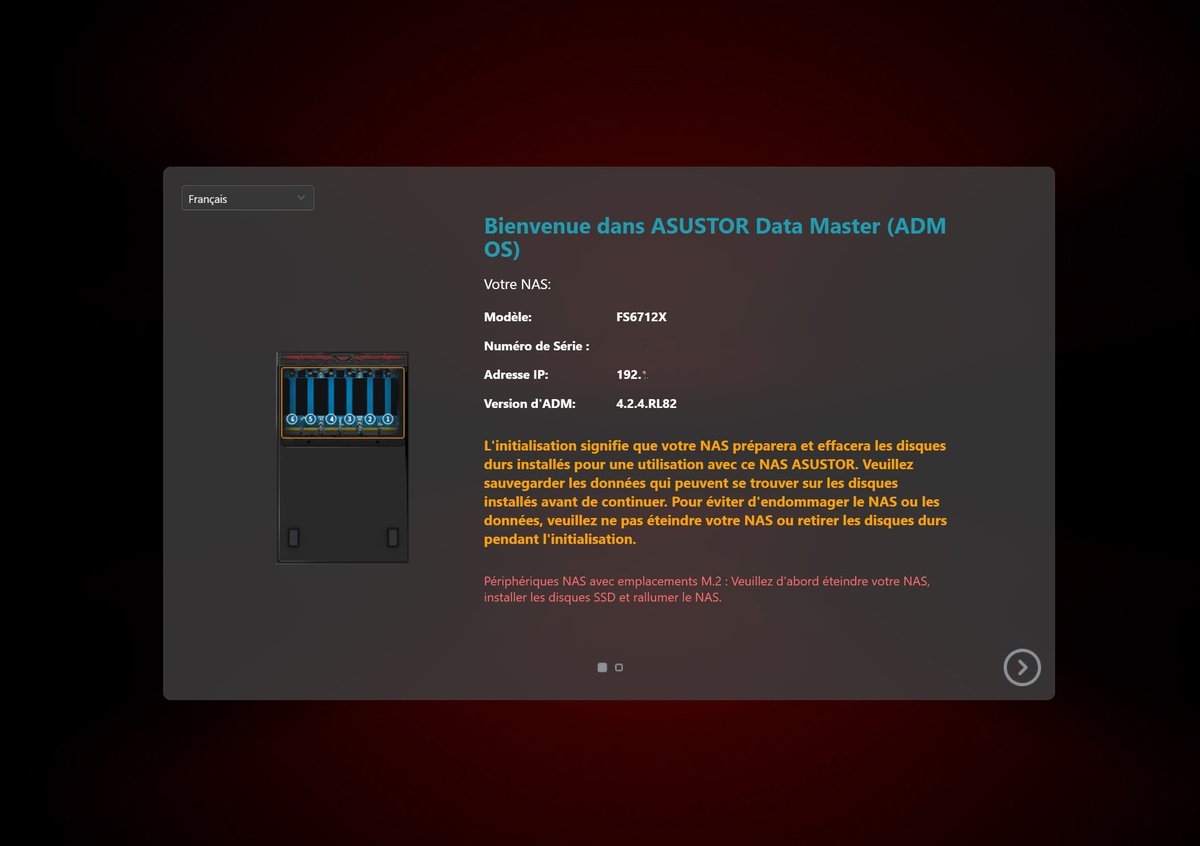The image size is (1200, 846).
Task: Select M.2 slot number 2 on the NAS diagram
Action: (369, 418)
